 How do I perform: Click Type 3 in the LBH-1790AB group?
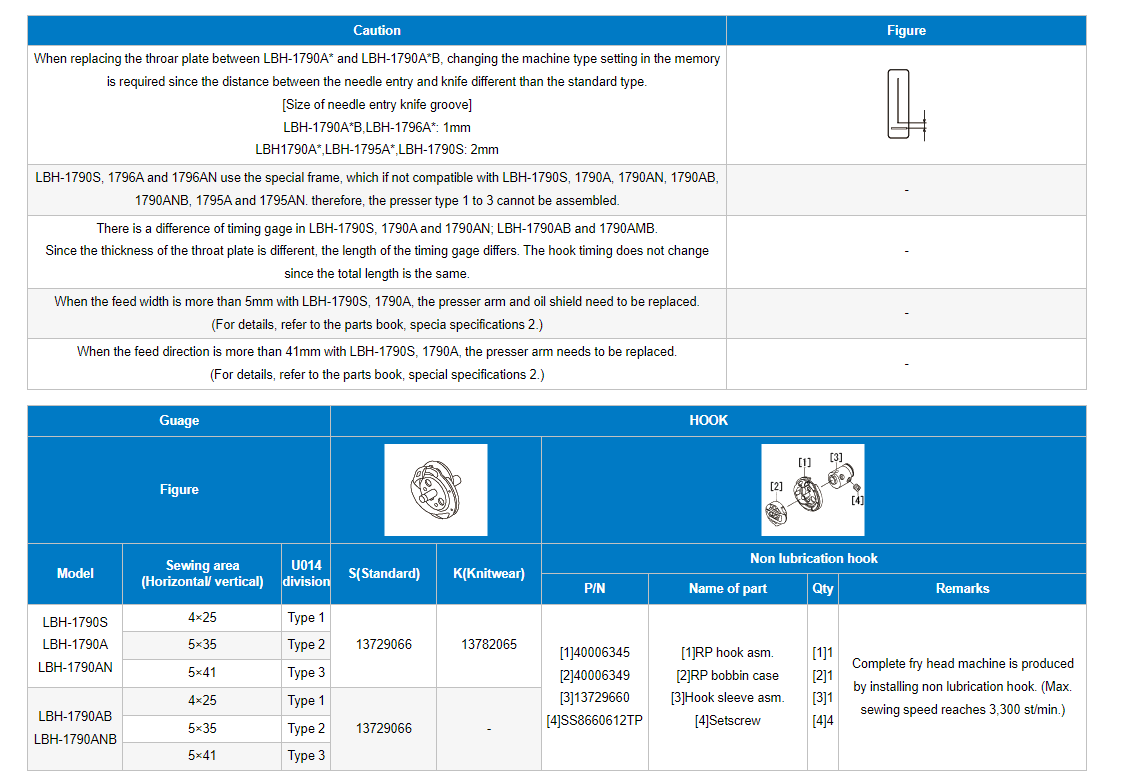click(x=306, y=756)
